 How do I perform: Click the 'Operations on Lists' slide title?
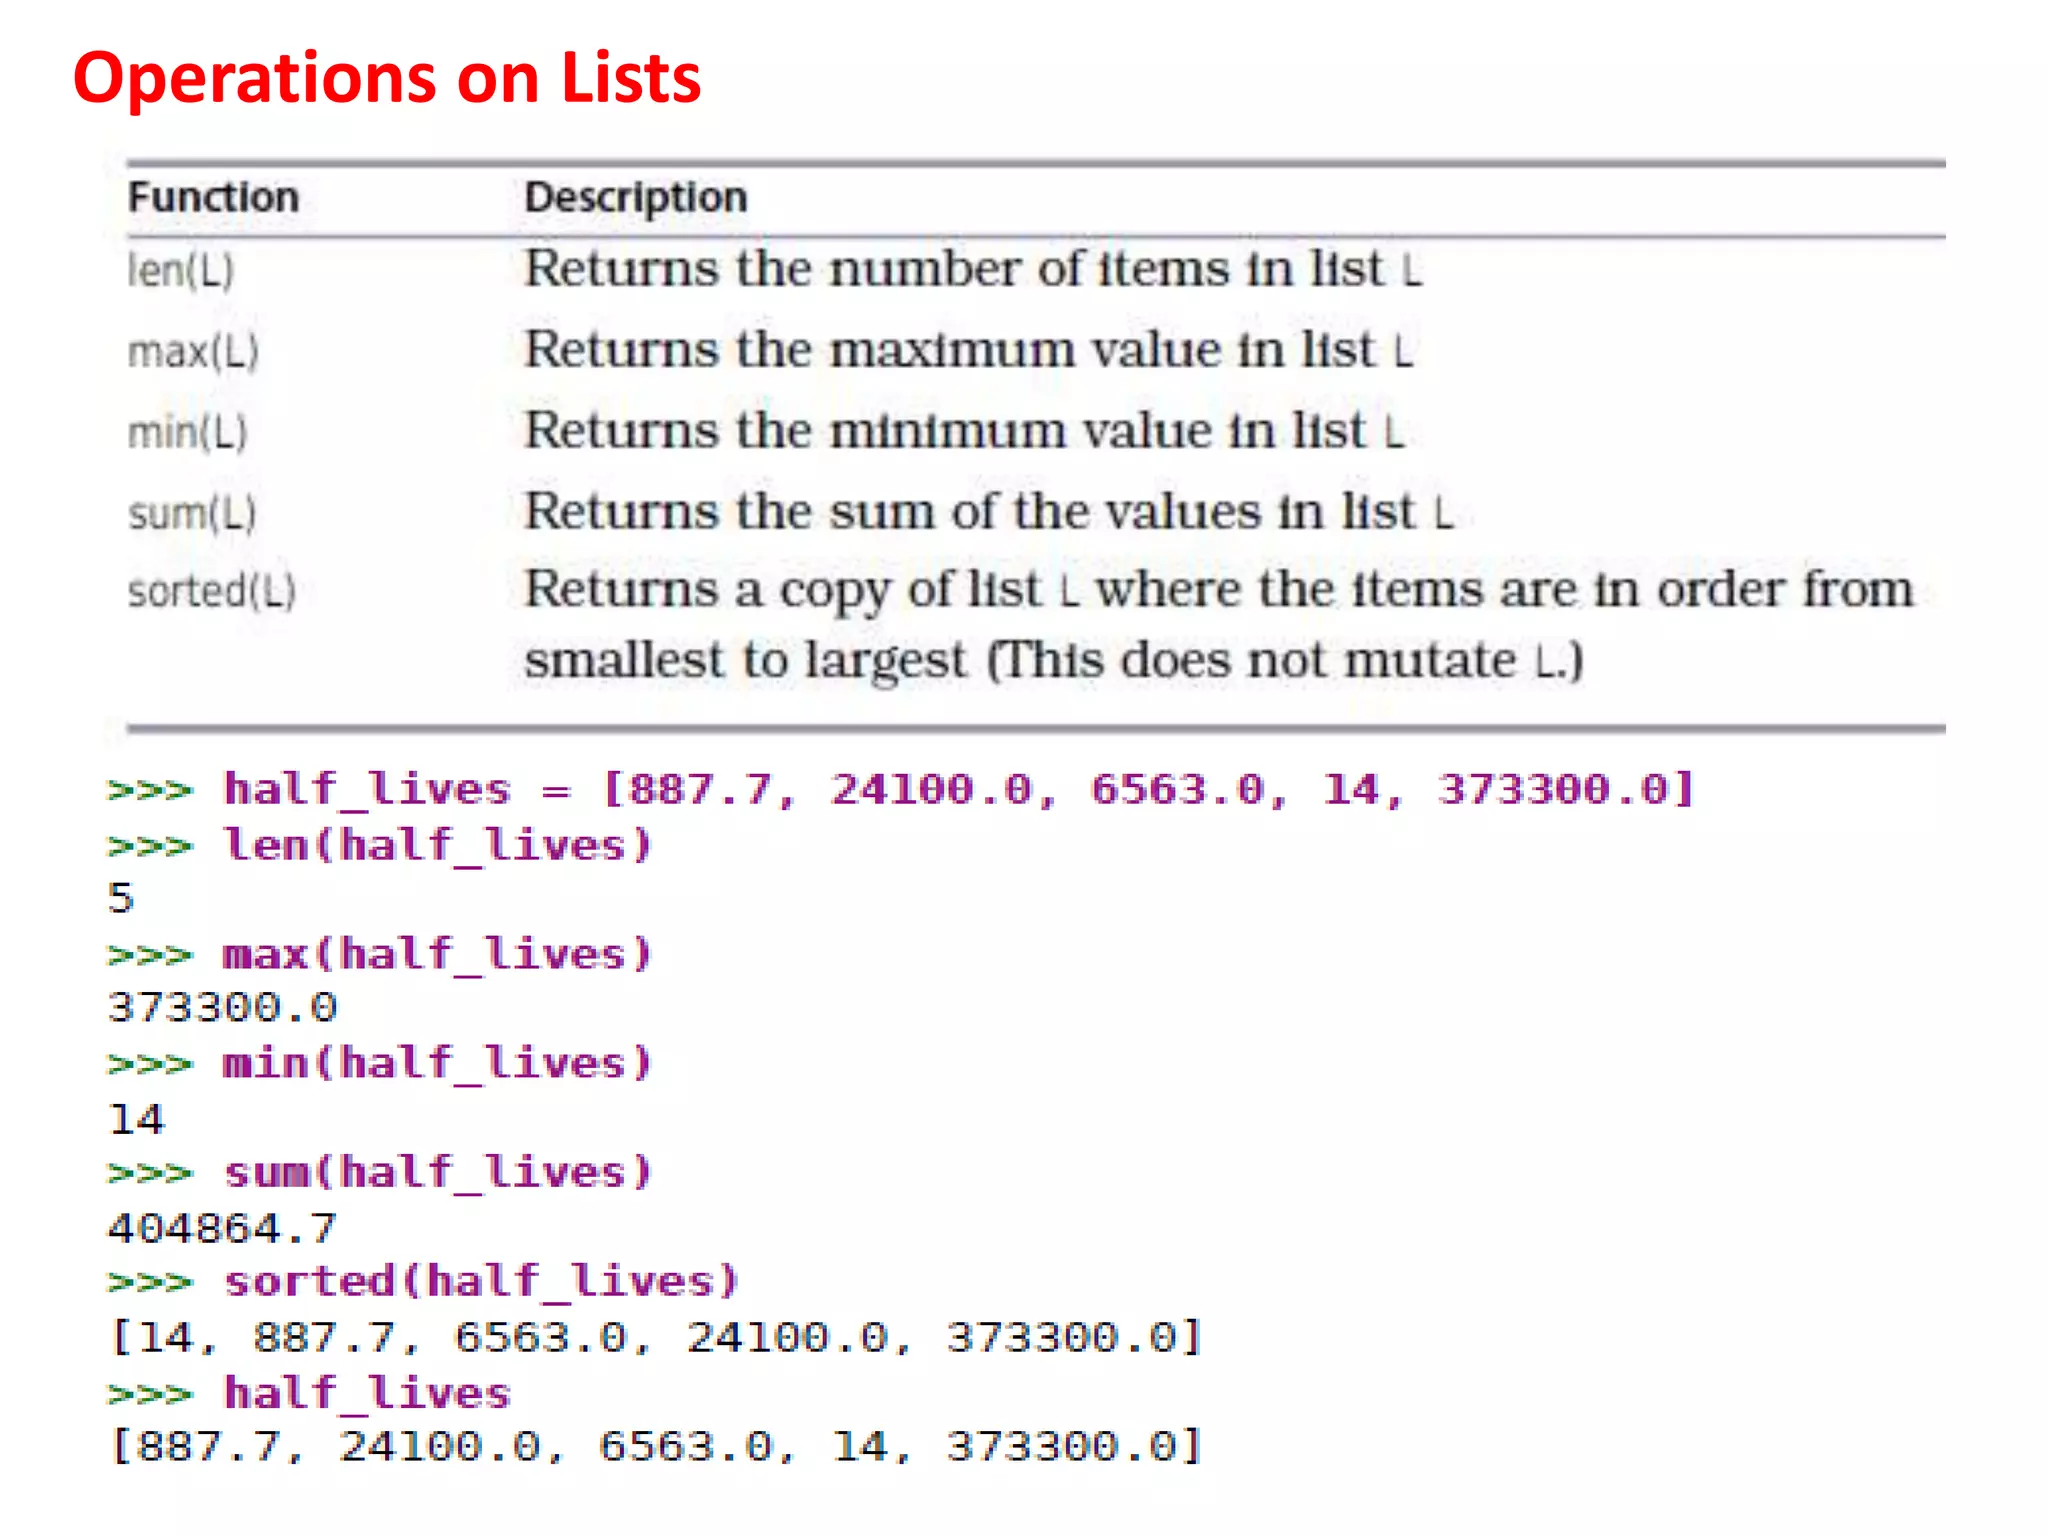(x=387, y=78)
